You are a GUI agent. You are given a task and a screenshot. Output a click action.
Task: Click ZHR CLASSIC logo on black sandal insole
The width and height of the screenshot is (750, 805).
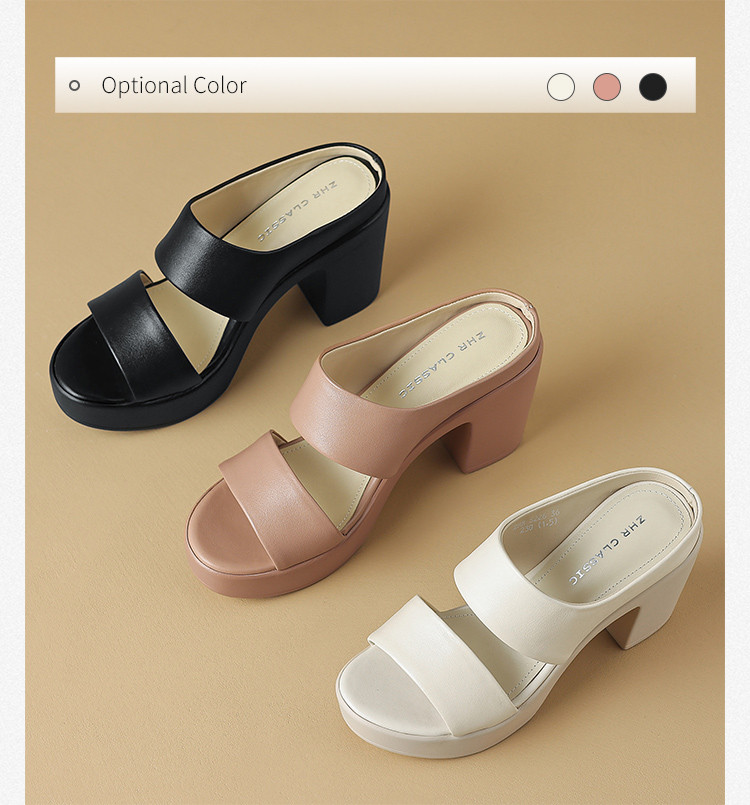pyautogui.click(x=297, y=211)
